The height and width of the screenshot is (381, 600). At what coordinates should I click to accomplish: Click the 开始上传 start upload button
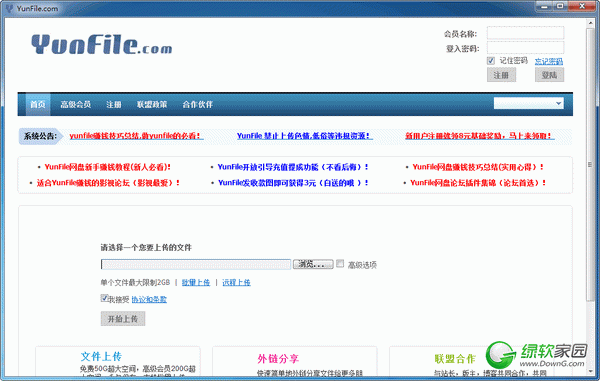pos(123,319)
